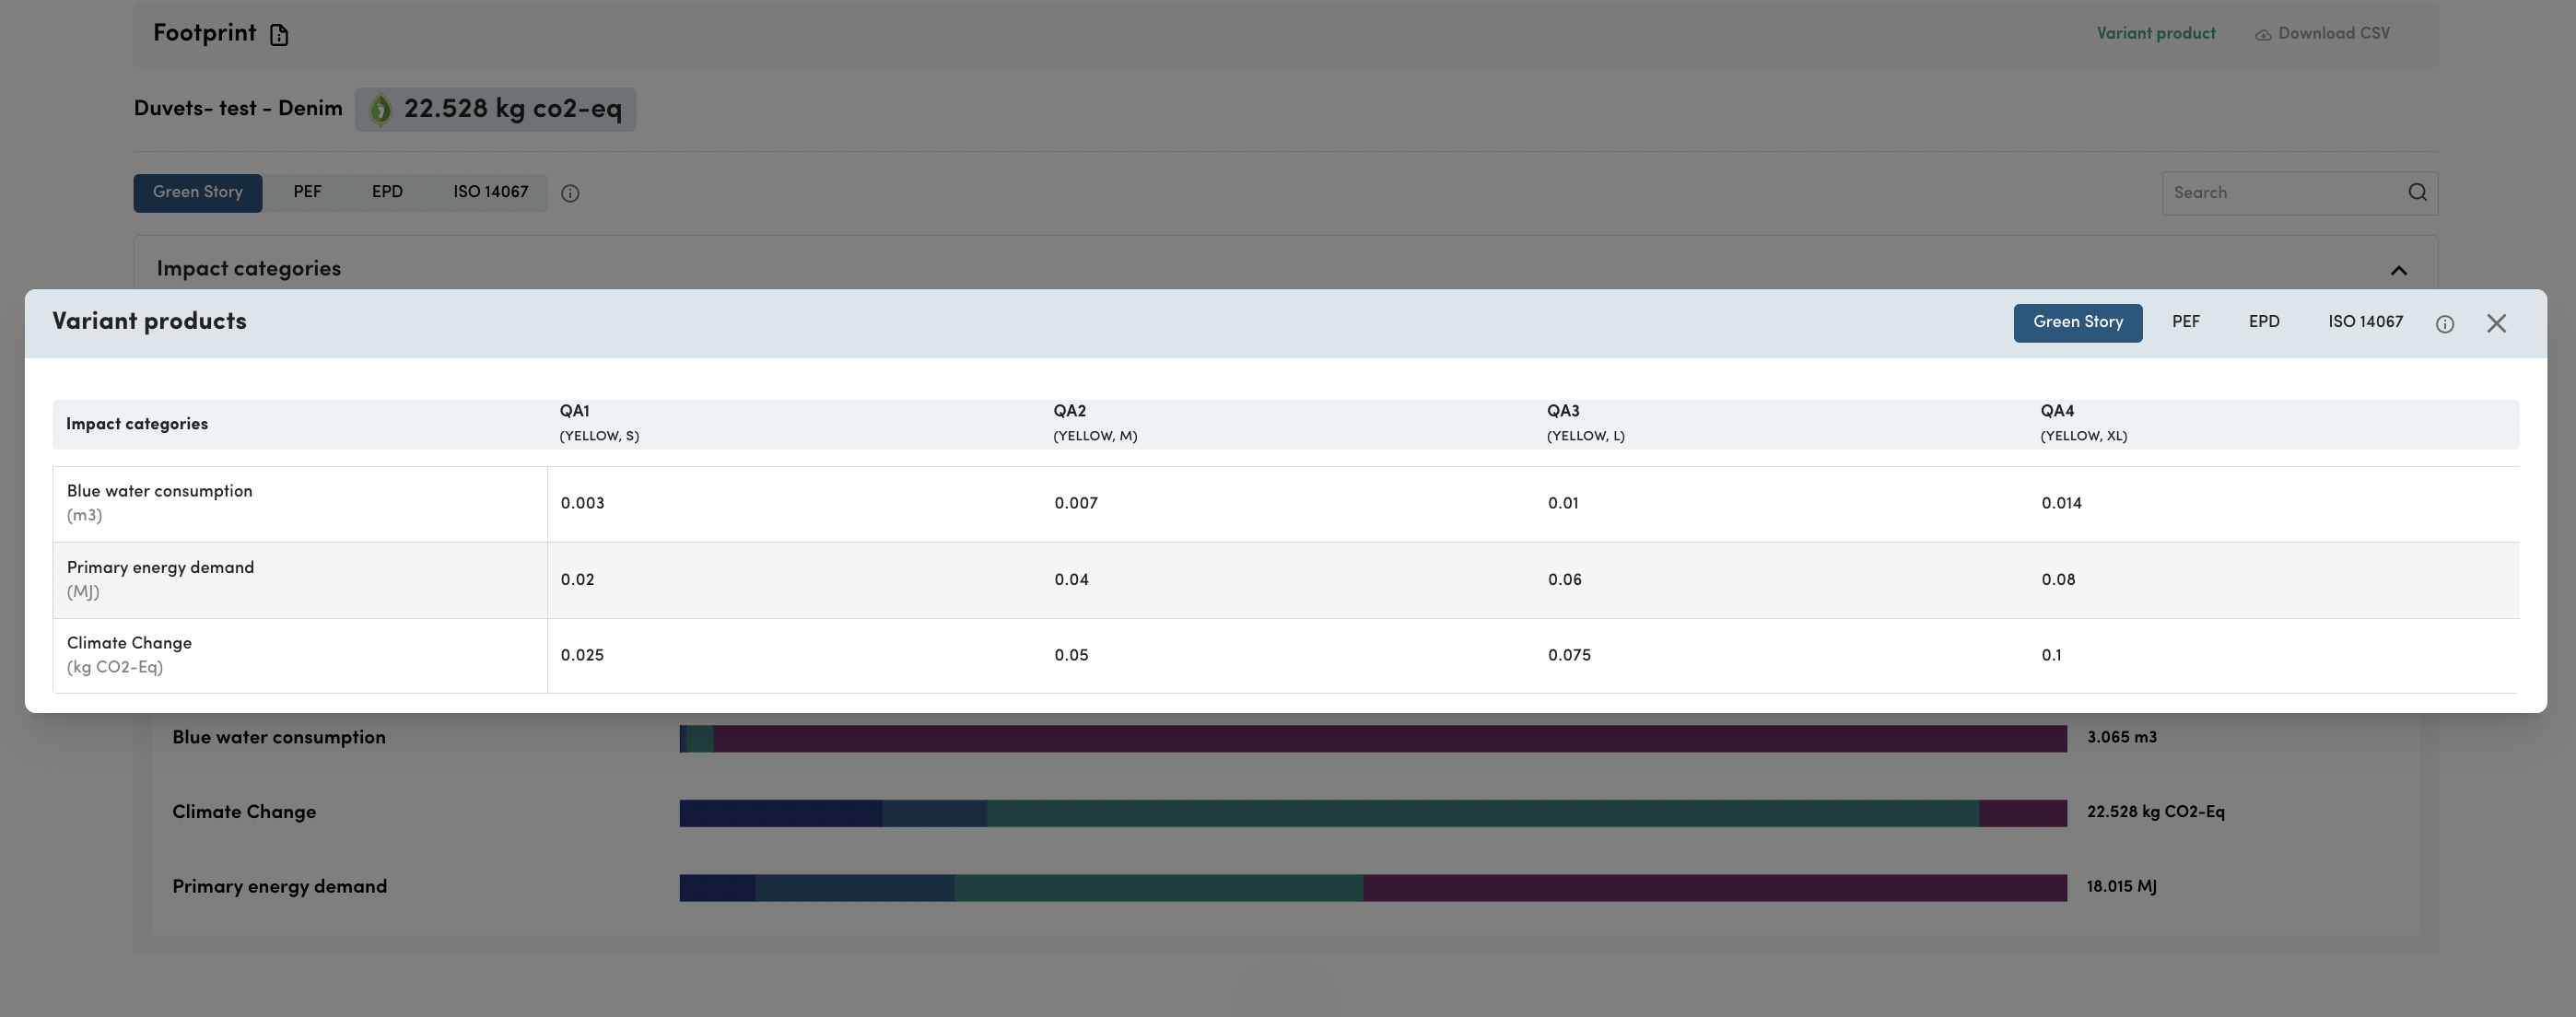The image size is (2576, 1017).
Task: Click QA4 column header
Action: tap(2057, 412)
